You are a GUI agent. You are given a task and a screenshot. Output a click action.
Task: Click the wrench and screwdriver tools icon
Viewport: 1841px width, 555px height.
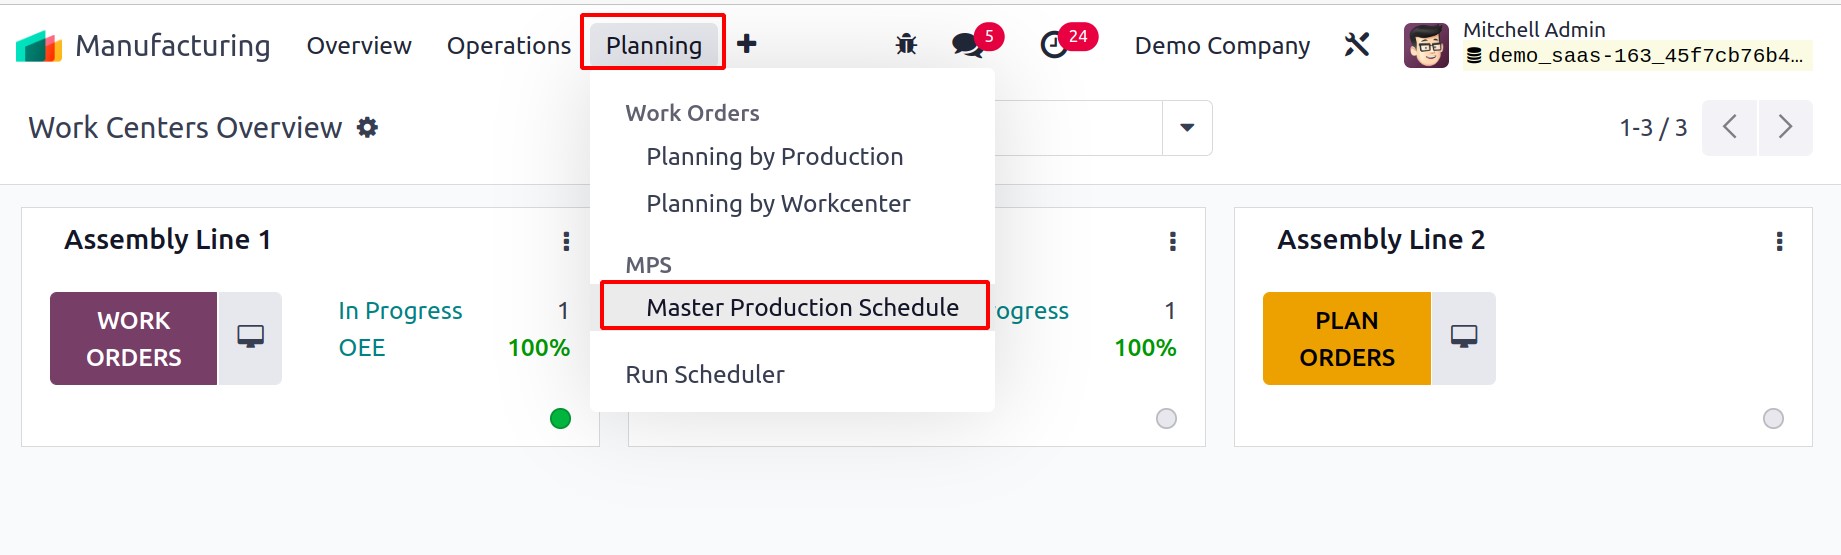[1357, 45]
